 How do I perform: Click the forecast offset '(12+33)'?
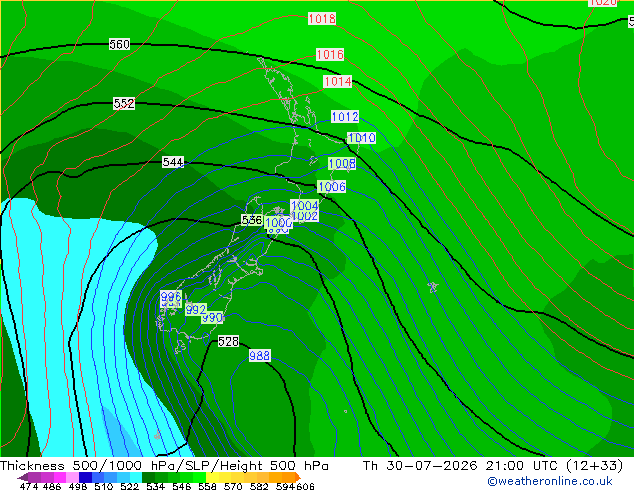(x=594, y=466)
